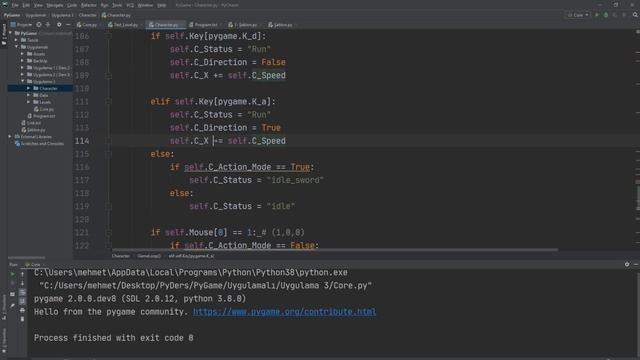Open the Core run configuration dropdown
The height and width of the screenshot is (360, 640).
point(578,15)
